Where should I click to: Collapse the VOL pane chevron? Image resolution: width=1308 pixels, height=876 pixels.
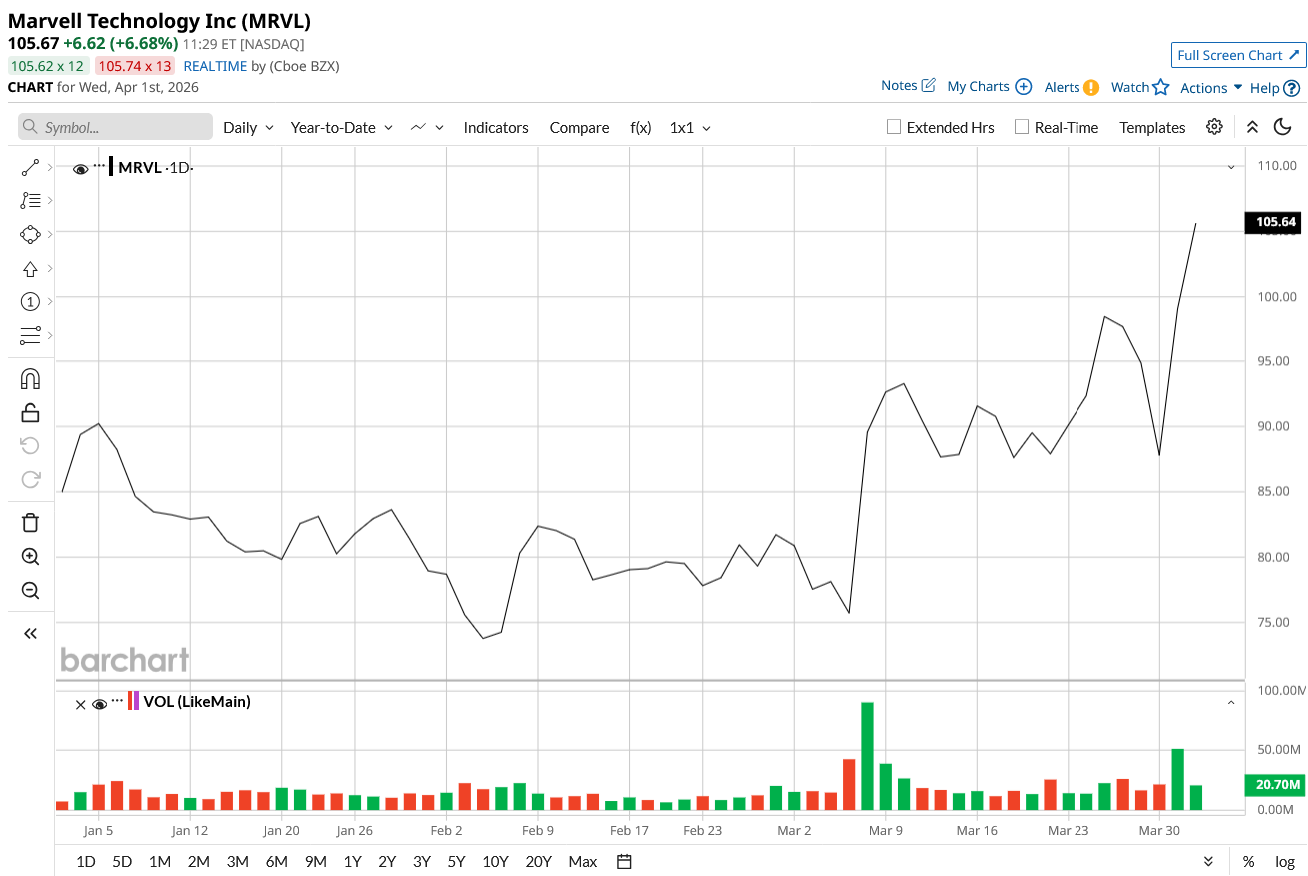(x=1231, y=703)
